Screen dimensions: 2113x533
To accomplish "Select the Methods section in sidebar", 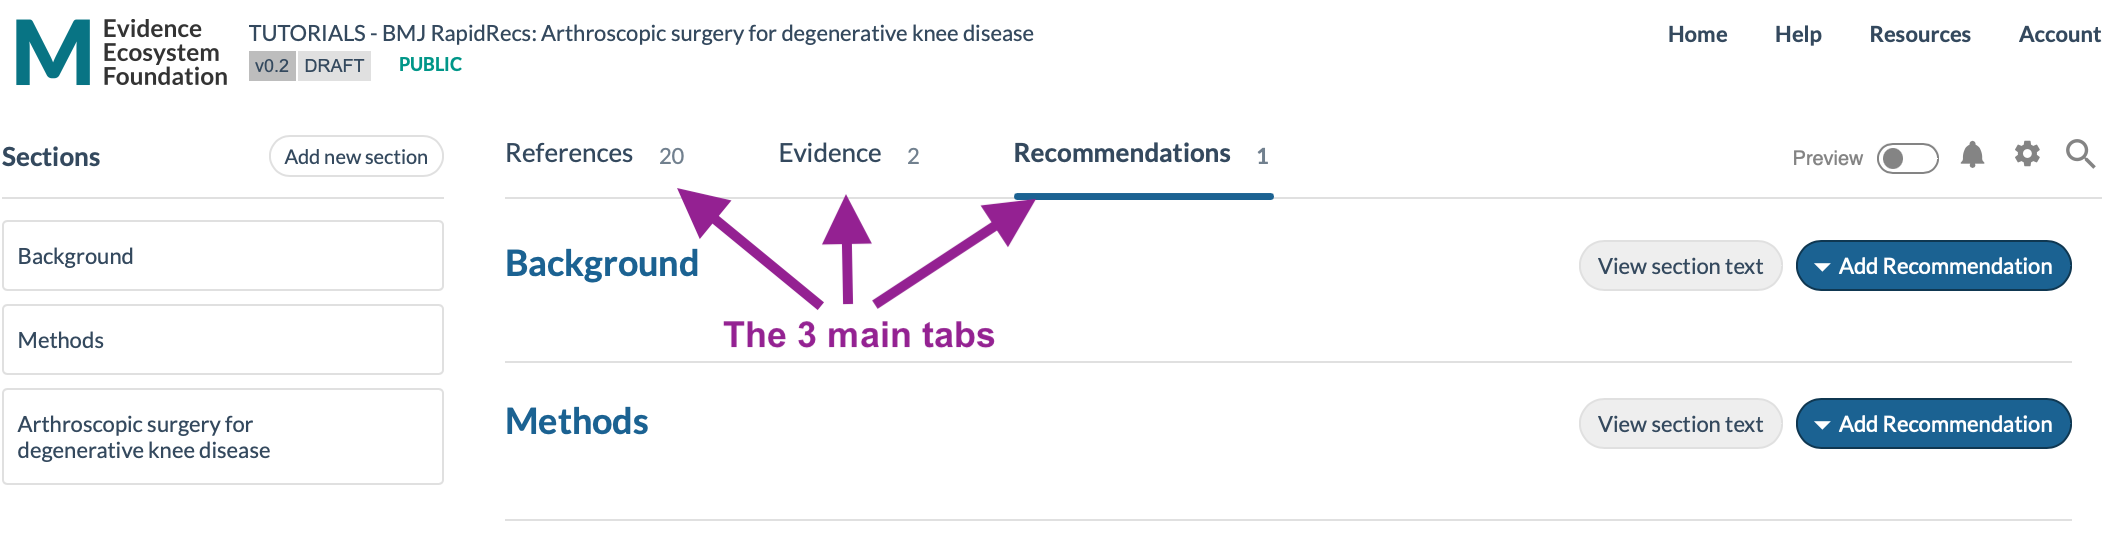I will click(x=223, y=340).
